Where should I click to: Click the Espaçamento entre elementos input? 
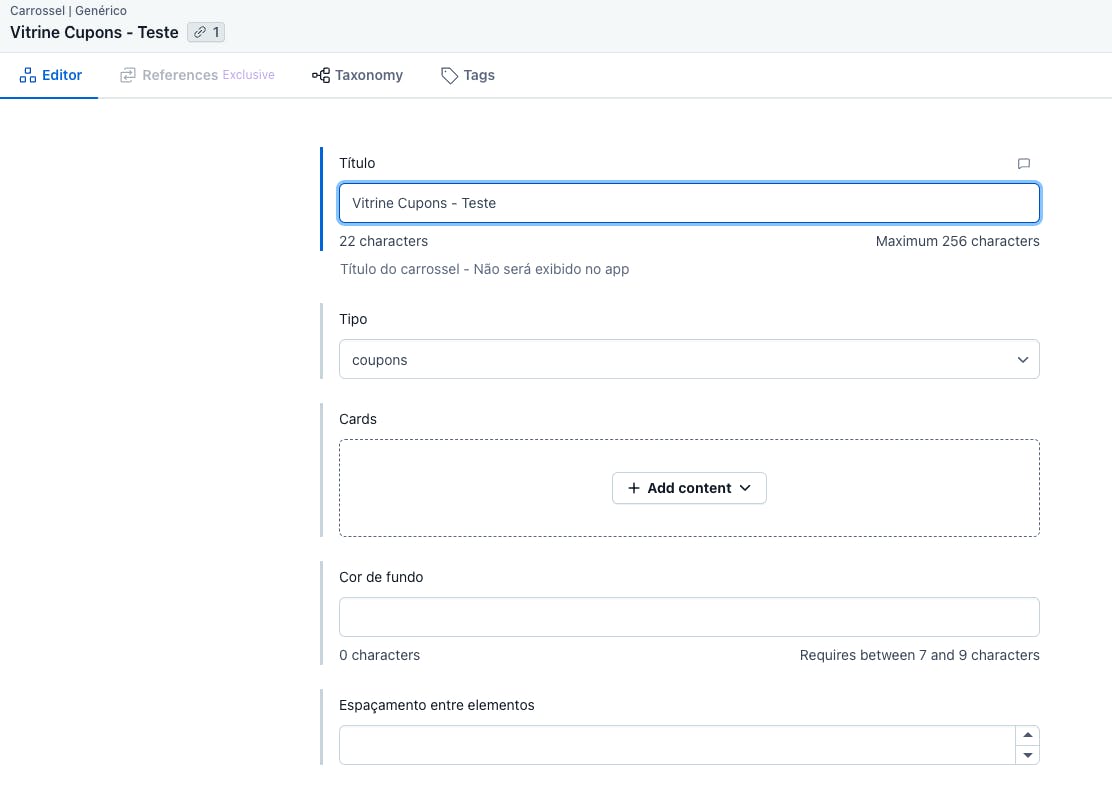click(676, 745)
